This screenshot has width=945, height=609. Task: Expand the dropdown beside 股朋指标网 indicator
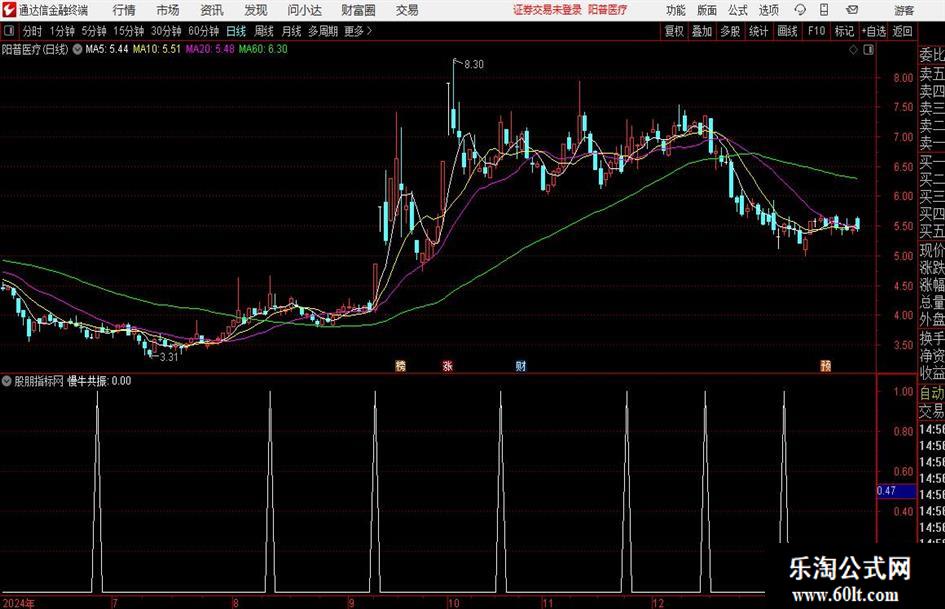pos(7,381)
